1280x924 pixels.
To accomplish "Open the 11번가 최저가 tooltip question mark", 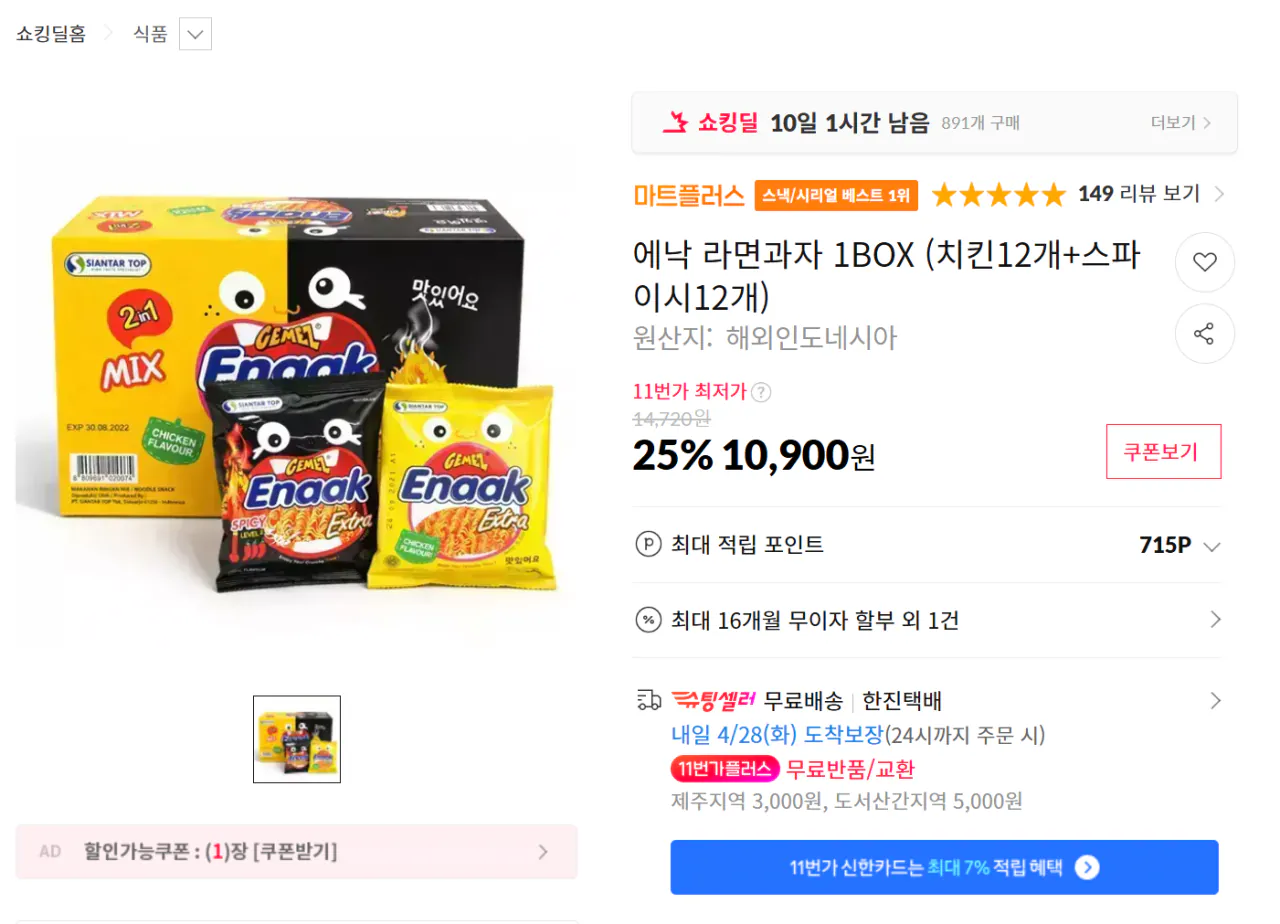I will (761, 392).
